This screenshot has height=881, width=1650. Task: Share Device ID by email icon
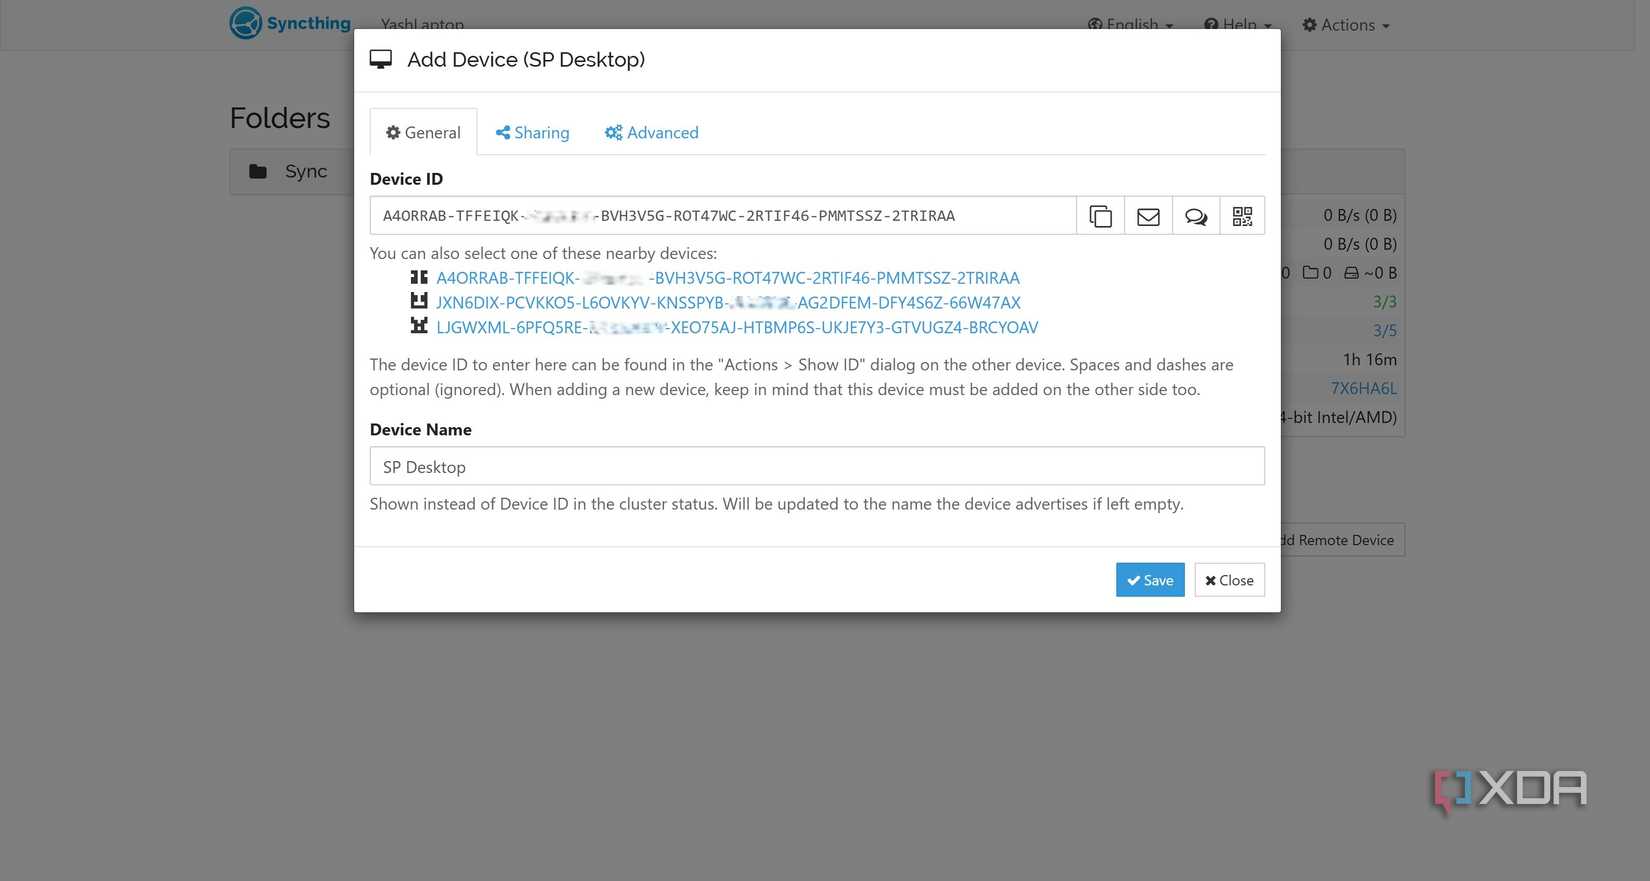pyautogui.click(x=1148, y=216)
